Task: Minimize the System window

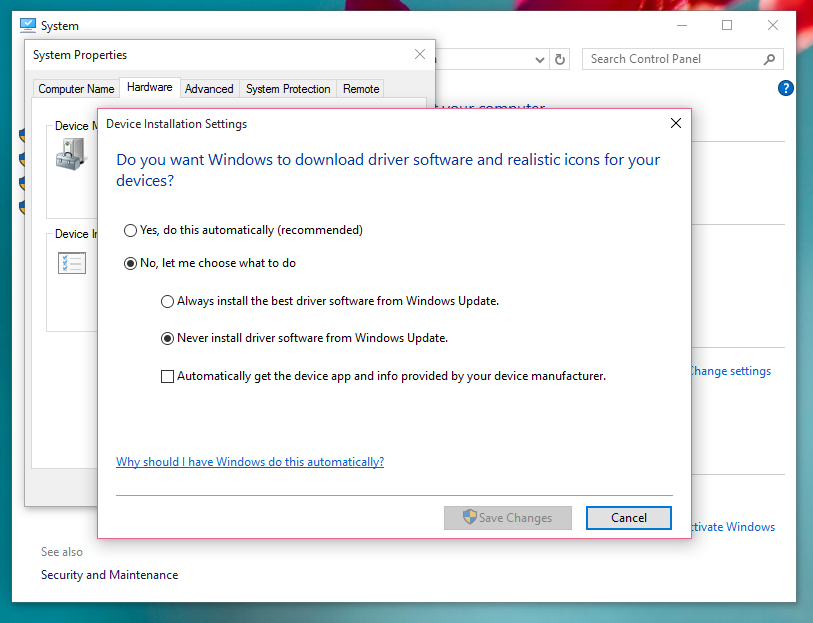Action: point(682,25)
